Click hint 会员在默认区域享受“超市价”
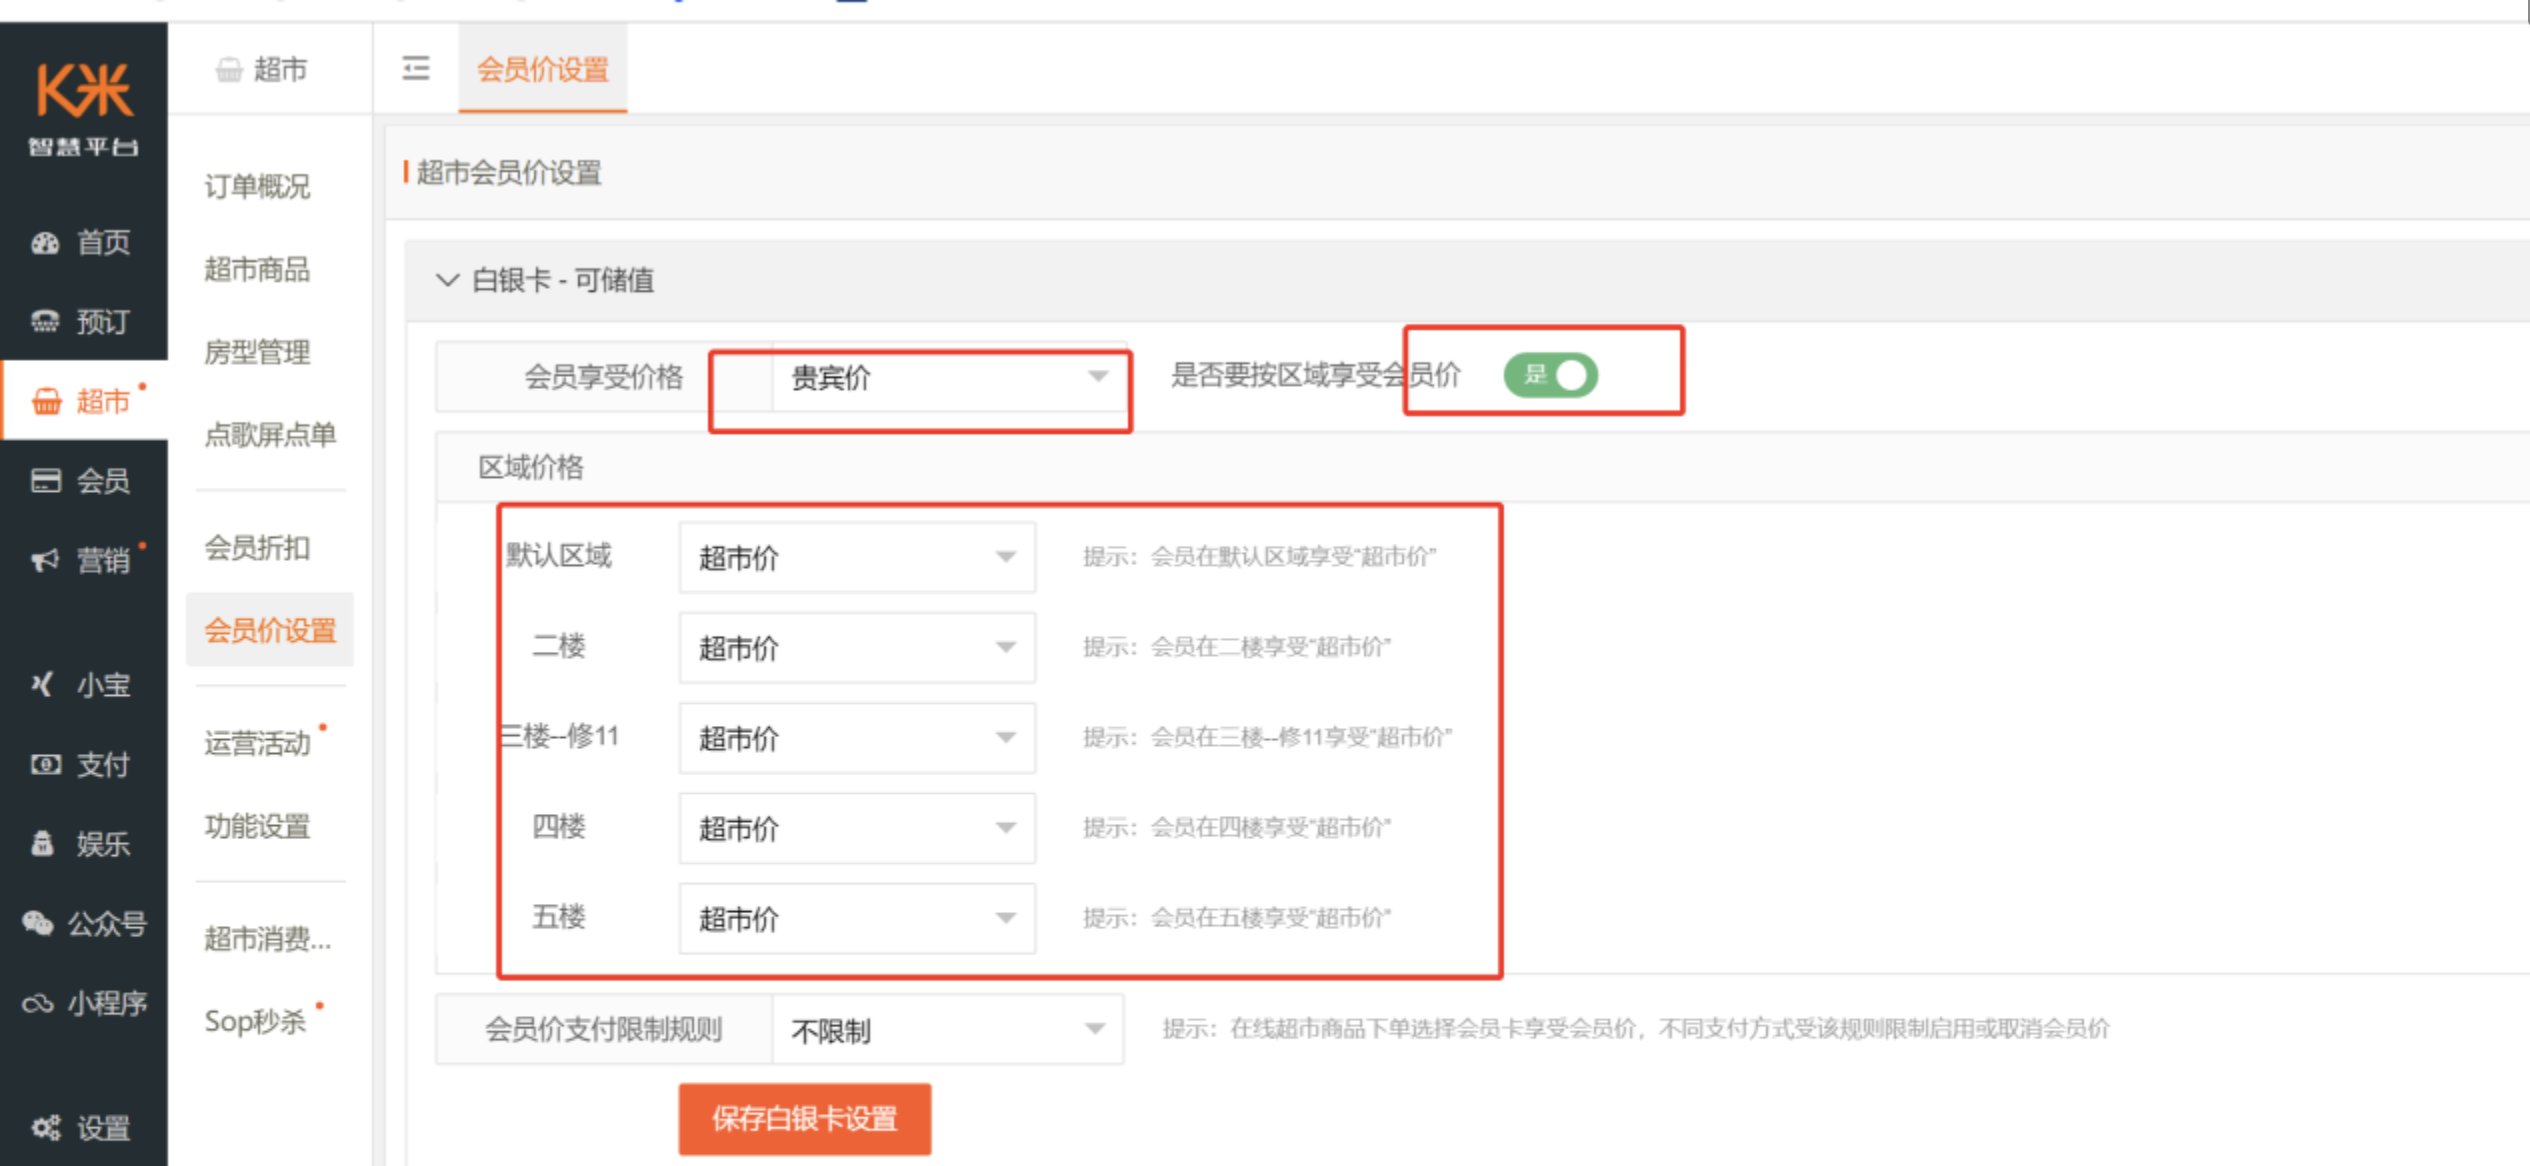The image size is (2530, 1166). pos(1293,557)
